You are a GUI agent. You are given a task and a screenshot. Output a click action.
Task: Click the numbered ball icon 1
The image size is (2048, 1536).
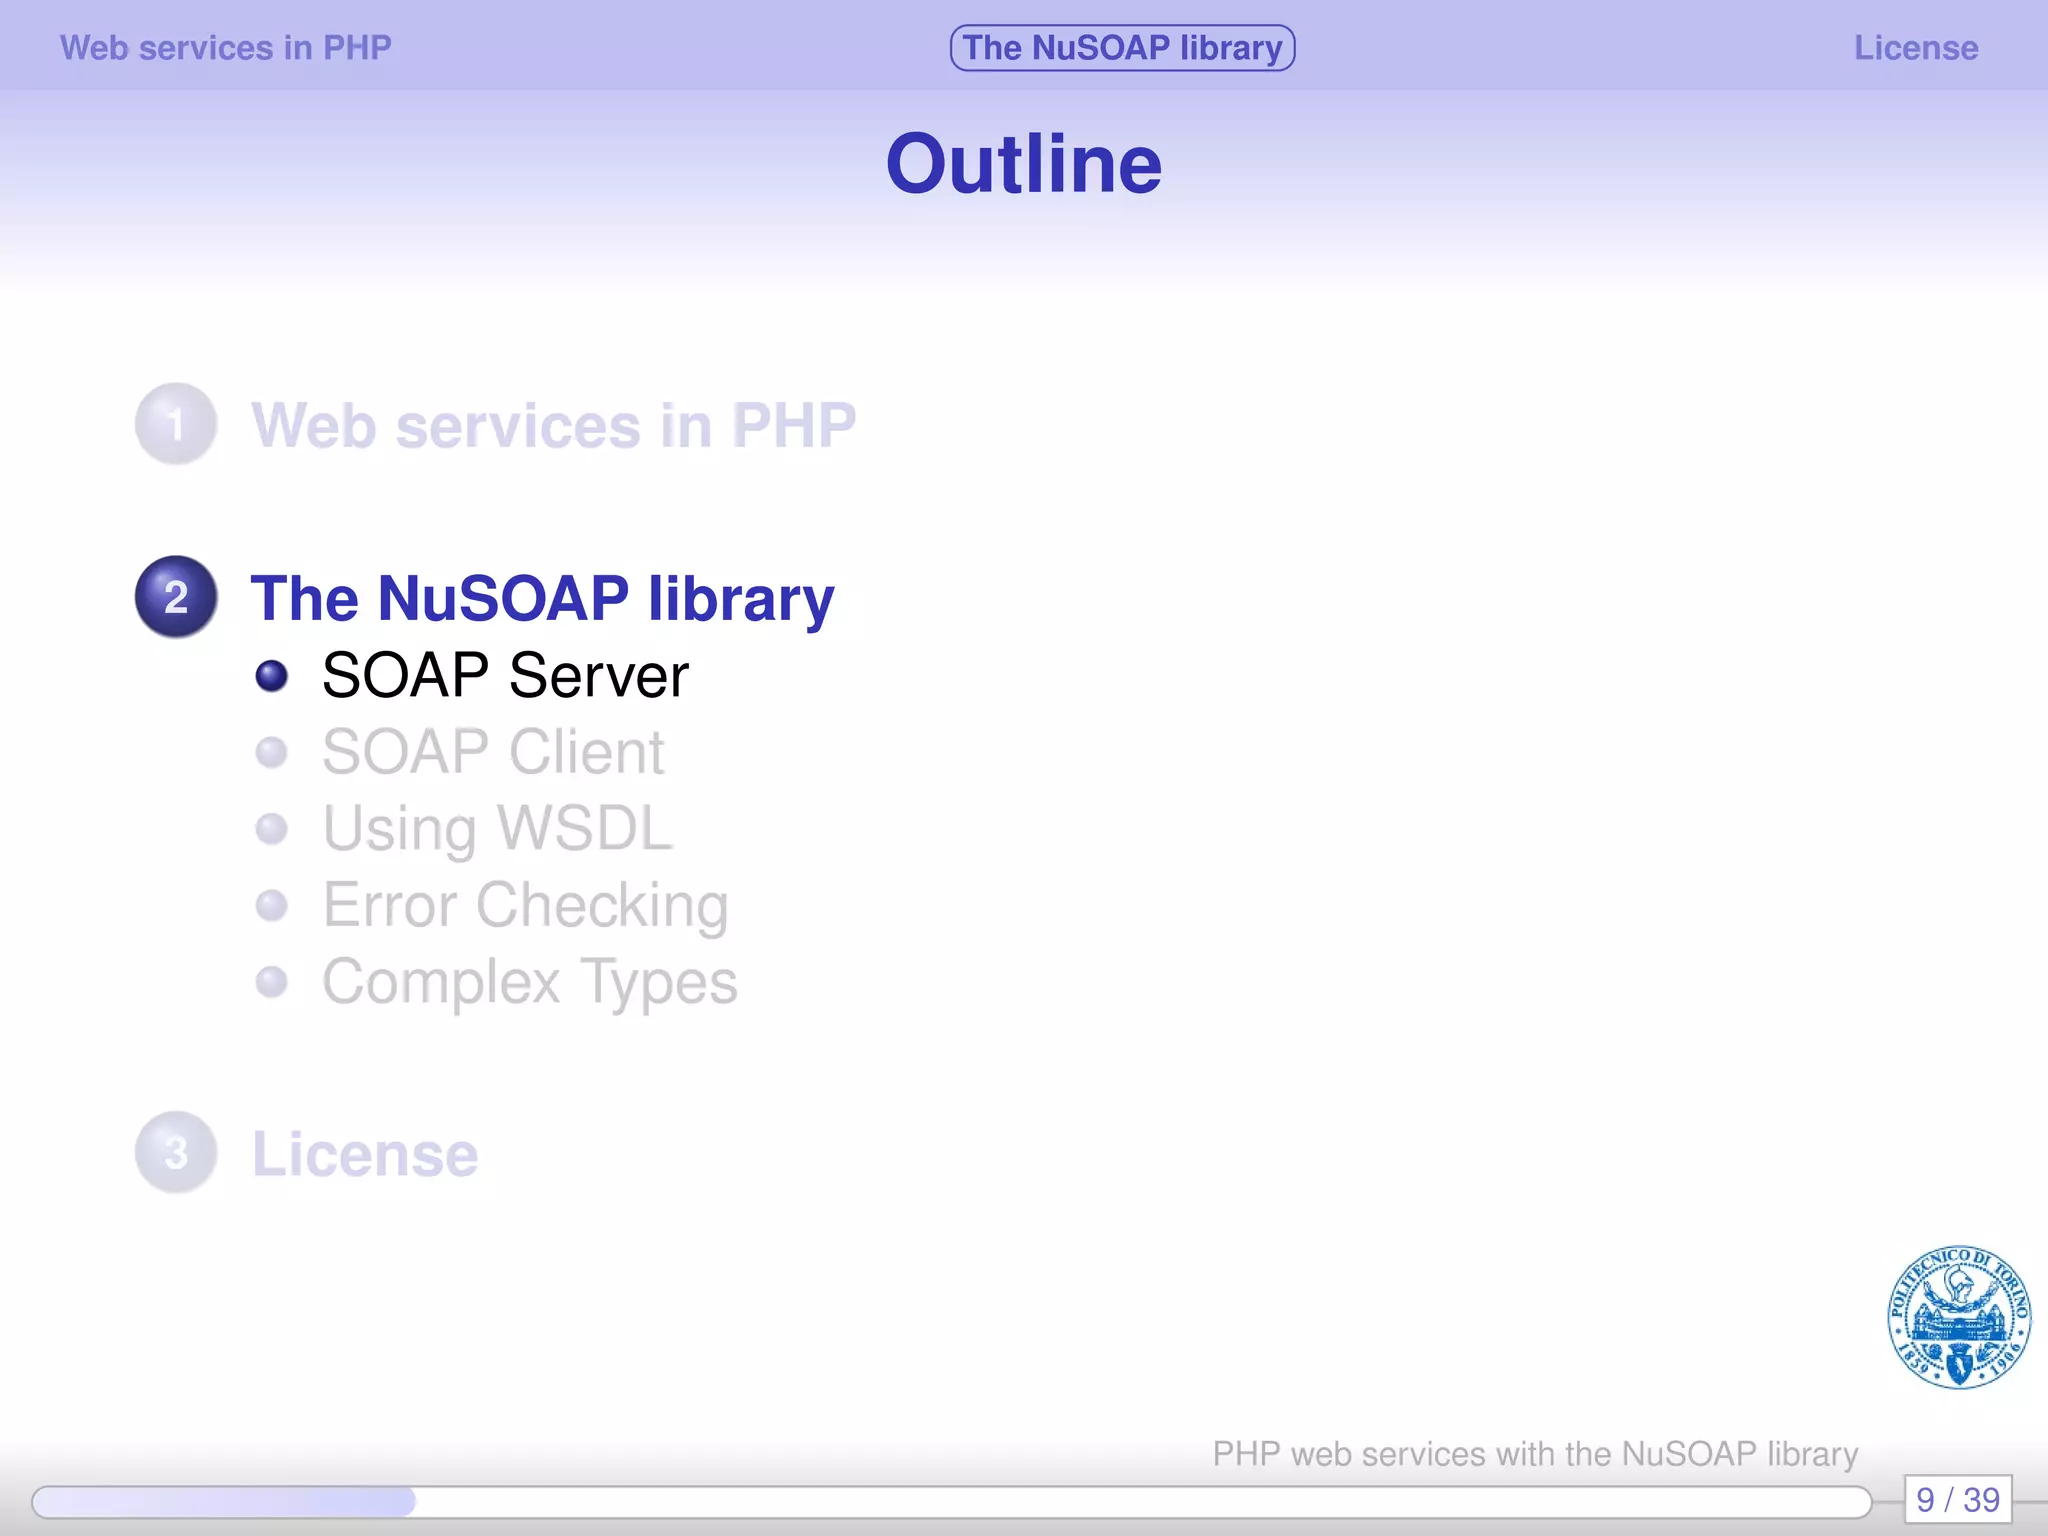(x=176, y=424)
